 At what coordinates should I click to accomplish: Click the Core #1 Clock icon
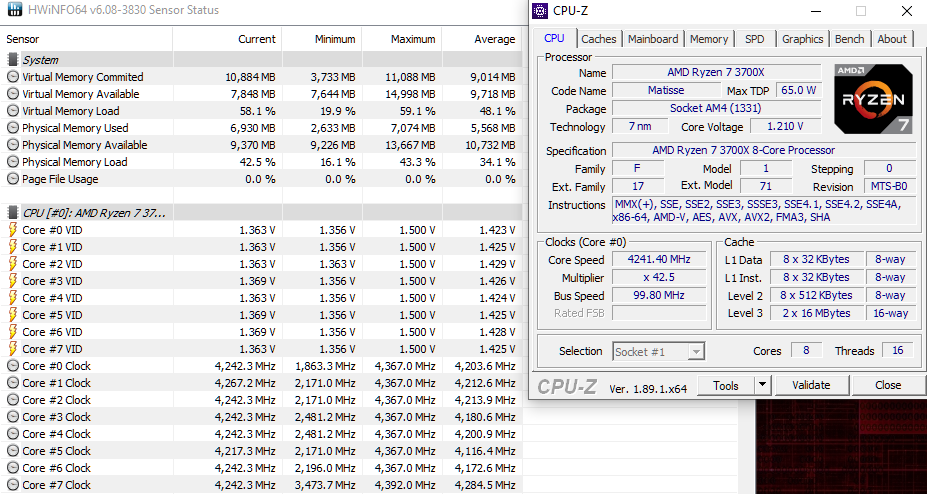(12, 383)
